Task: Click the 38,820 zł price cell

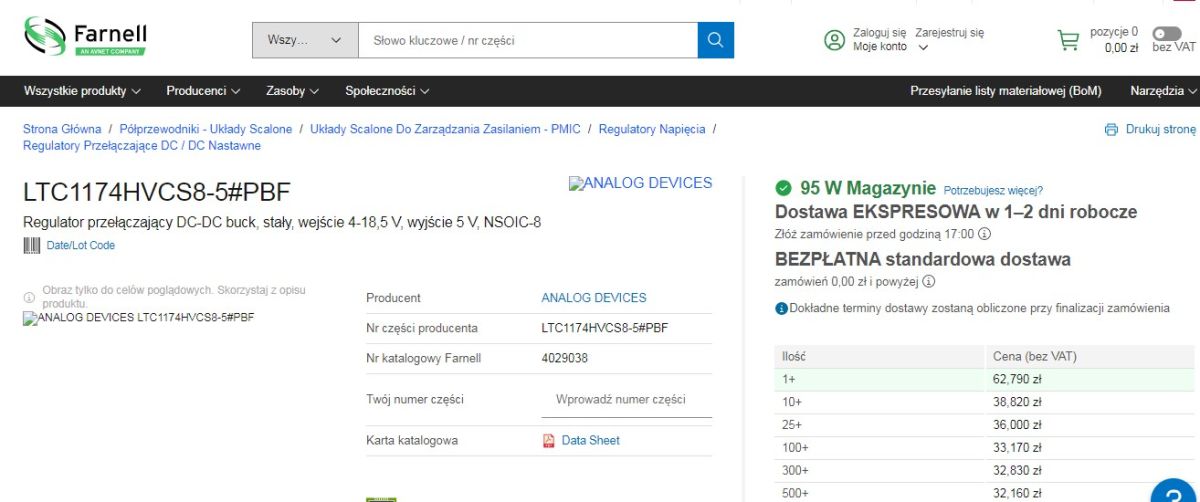Action: click(1017, 402)
